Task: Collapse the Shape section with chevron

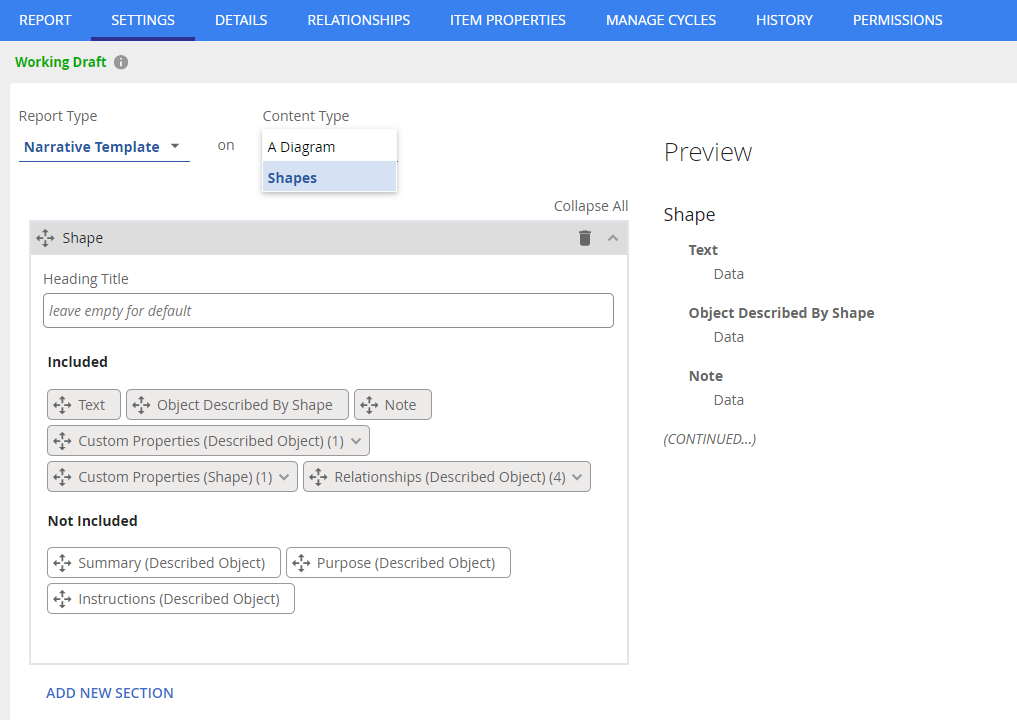Action: 613,238
